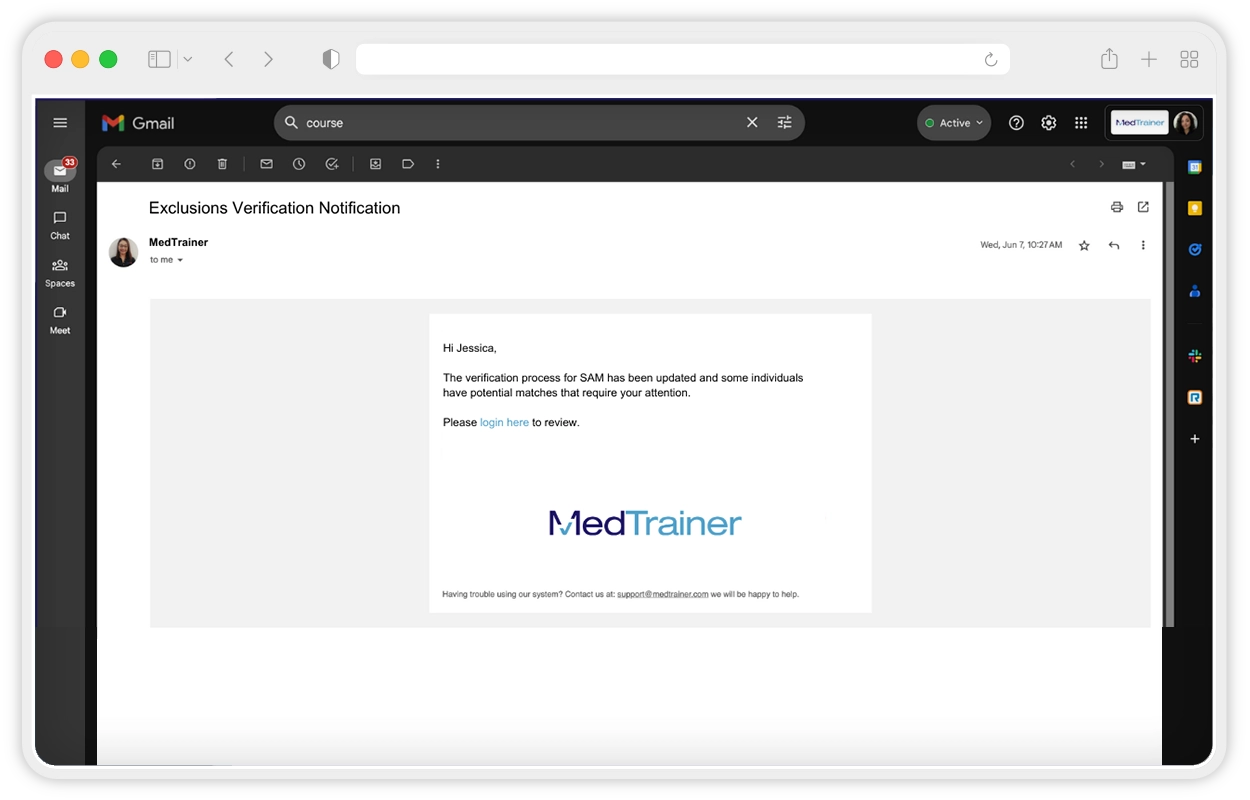The height and width of the screenshot is (800, 1250).
Task: Toggle the main menu hamburger button
Action: [x=60, y=123]
